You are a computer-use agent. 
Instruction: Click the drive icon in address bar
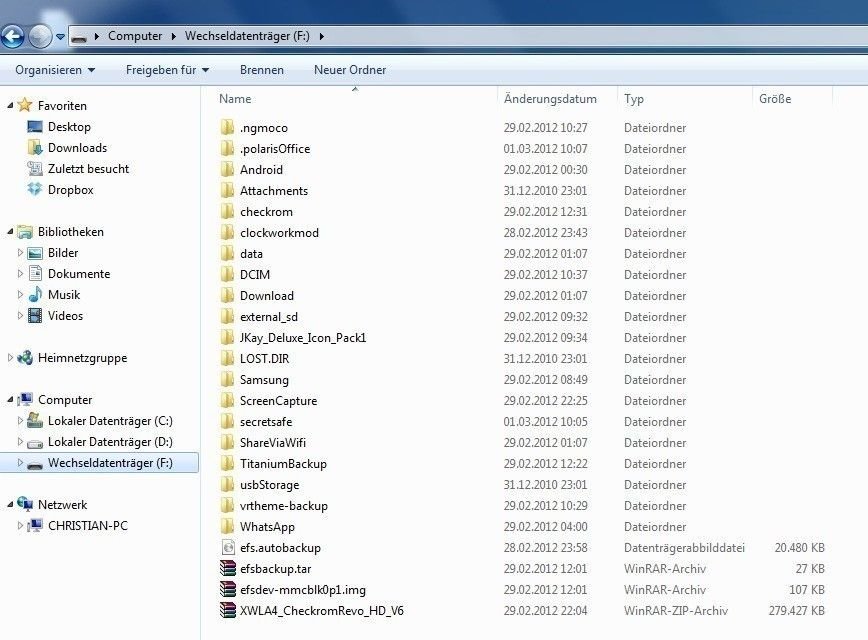[x=79, y=37]
